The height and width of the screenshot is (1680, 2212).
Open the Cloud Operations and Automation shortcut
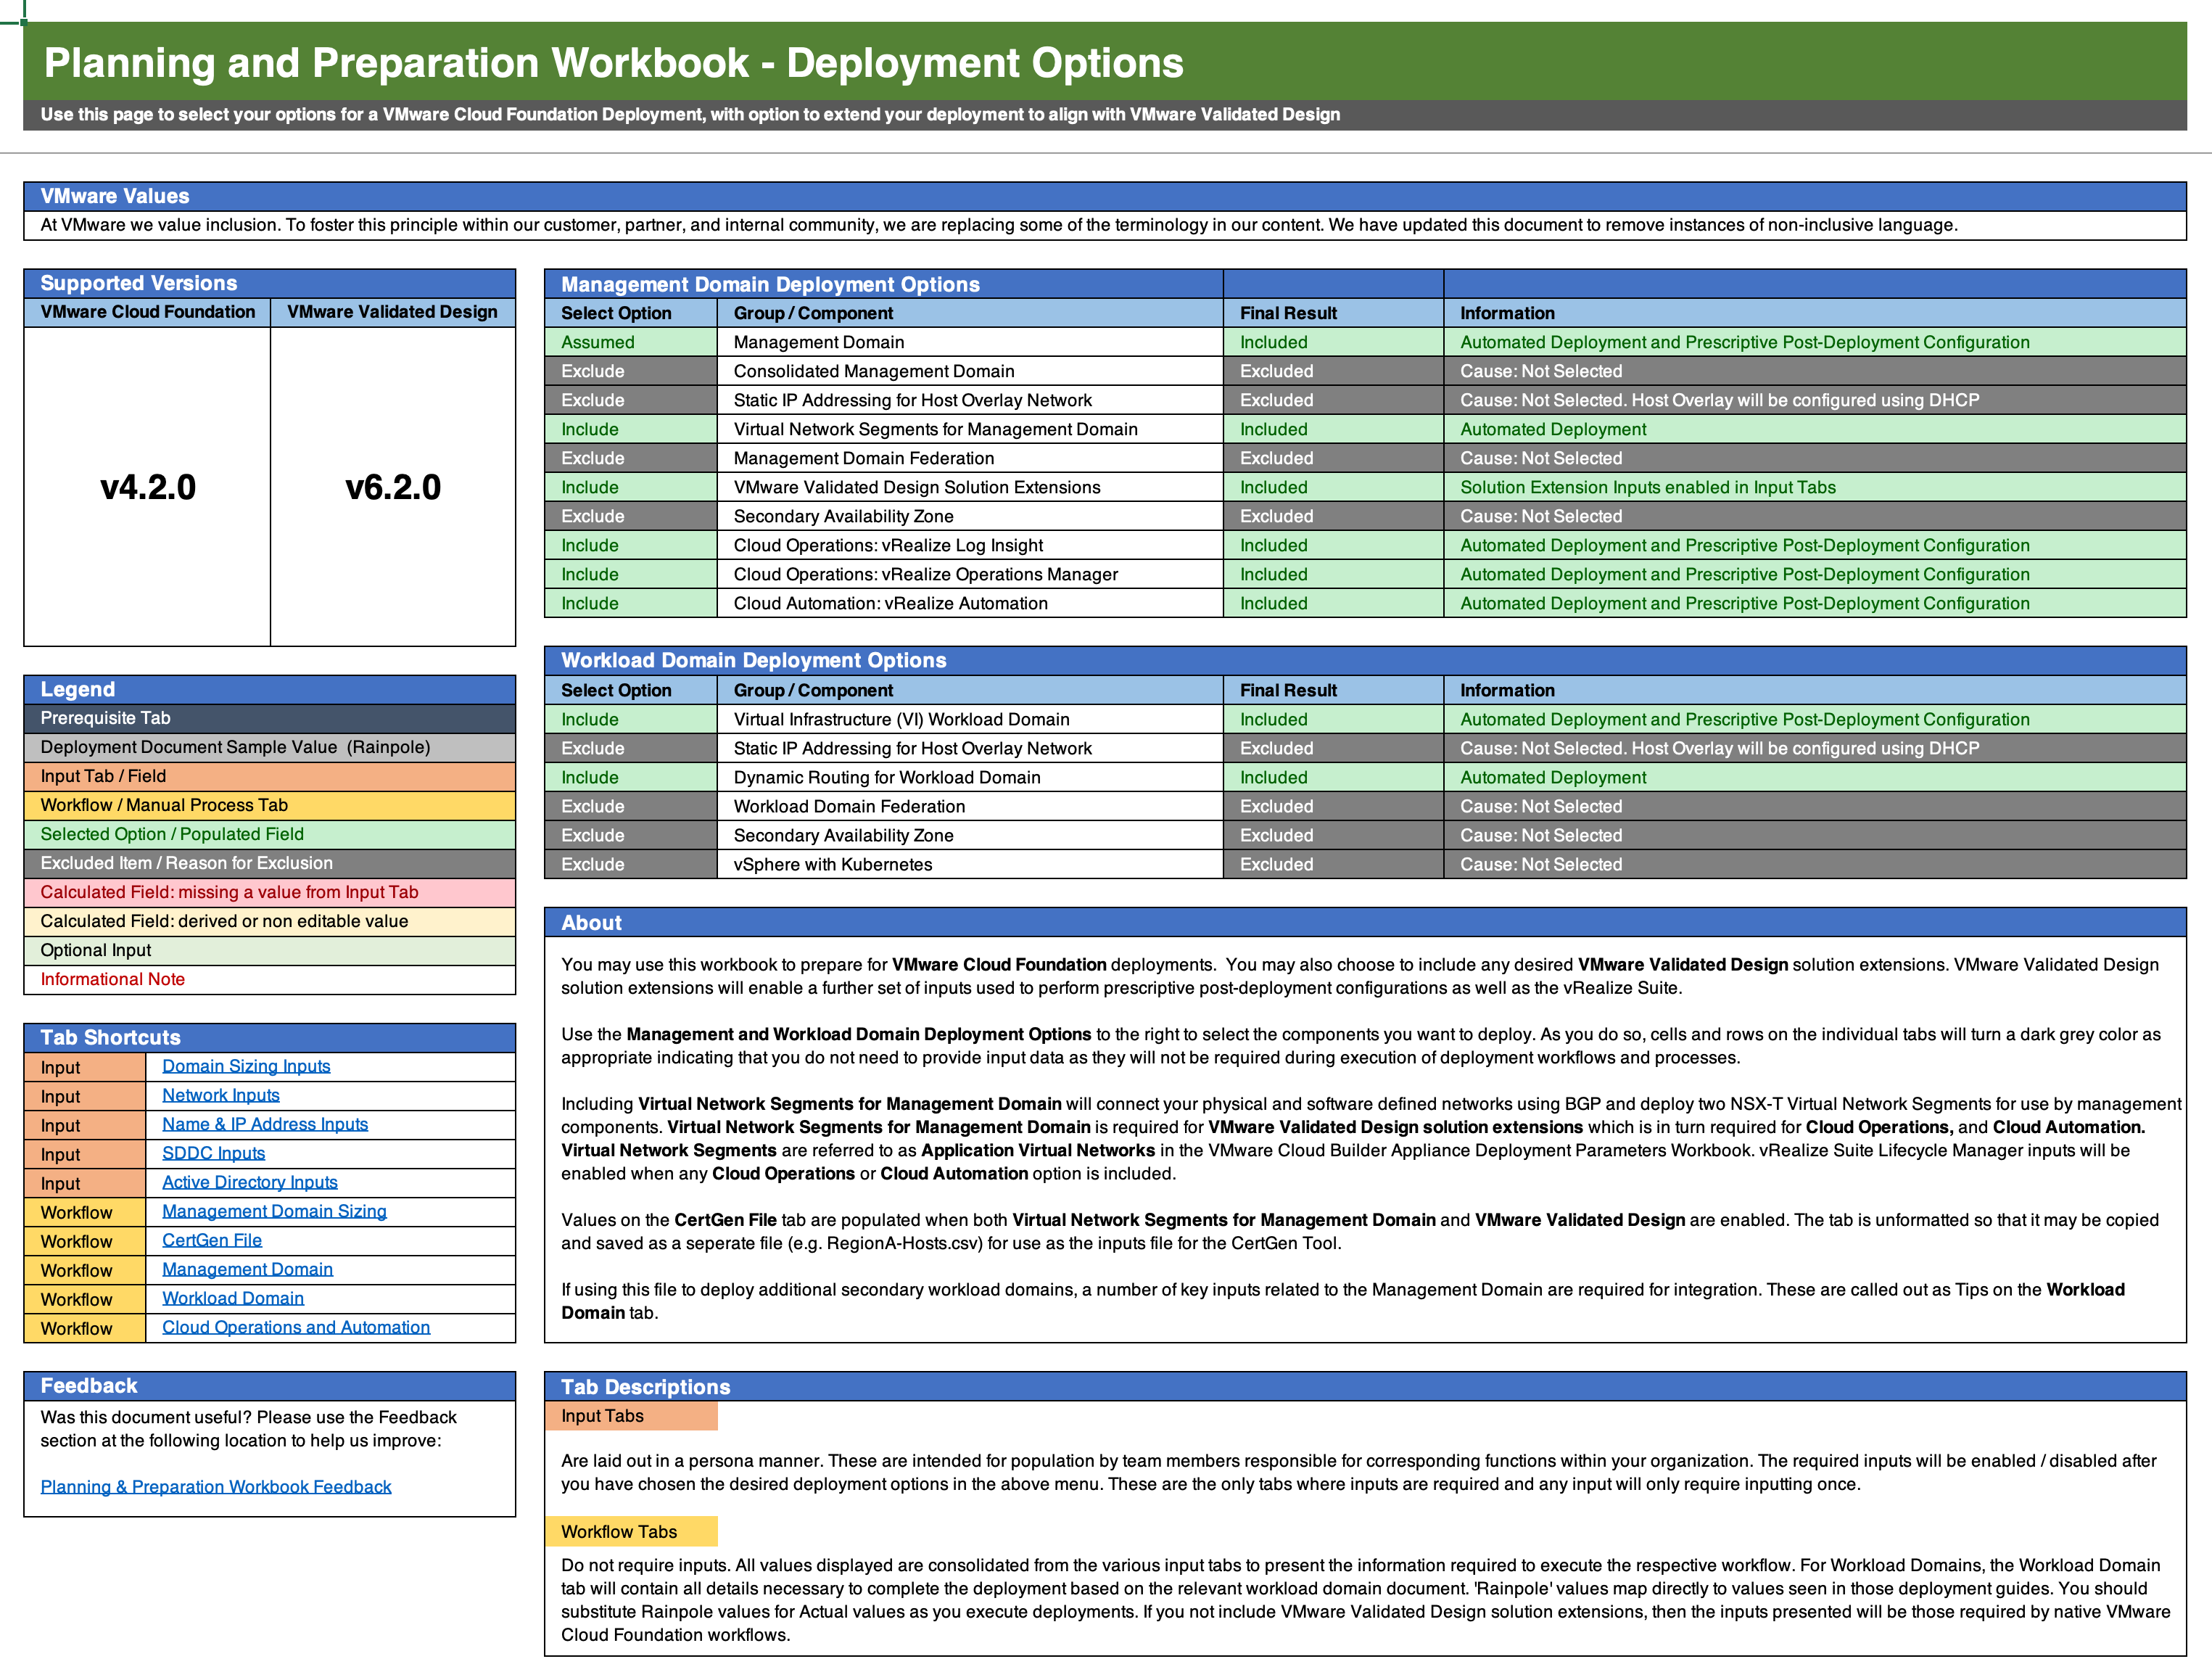296,1327
